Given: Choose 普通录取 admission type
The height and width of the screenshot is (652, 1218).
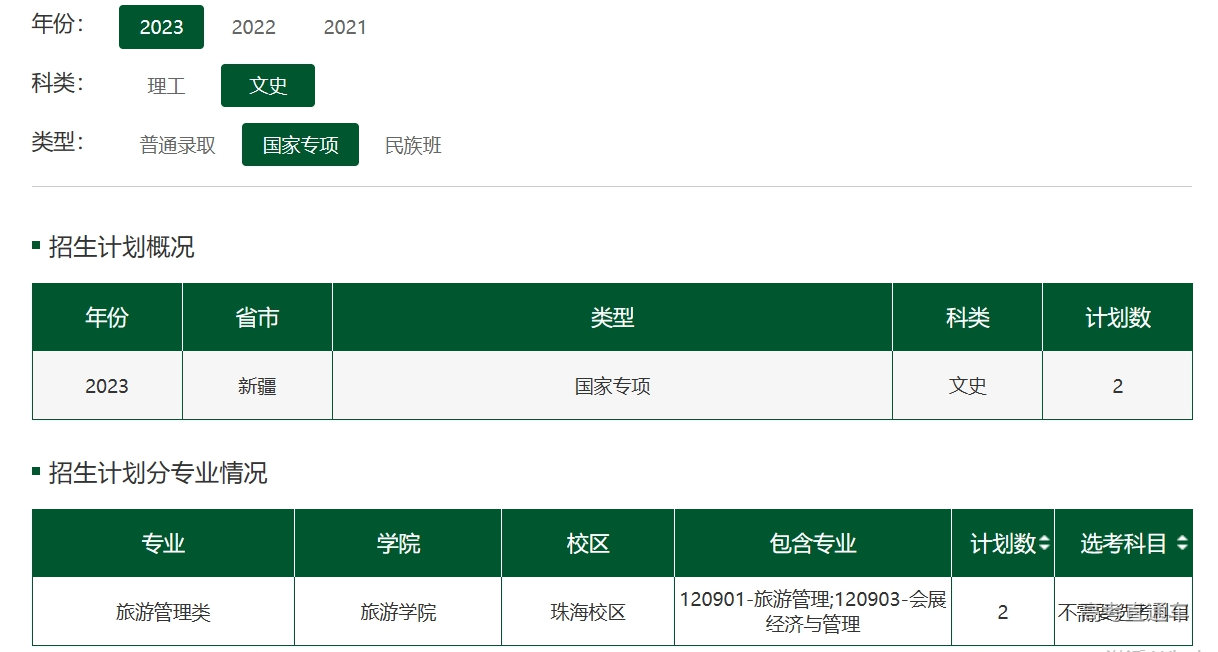Looking at the screenshot, I should pos(177,145).
